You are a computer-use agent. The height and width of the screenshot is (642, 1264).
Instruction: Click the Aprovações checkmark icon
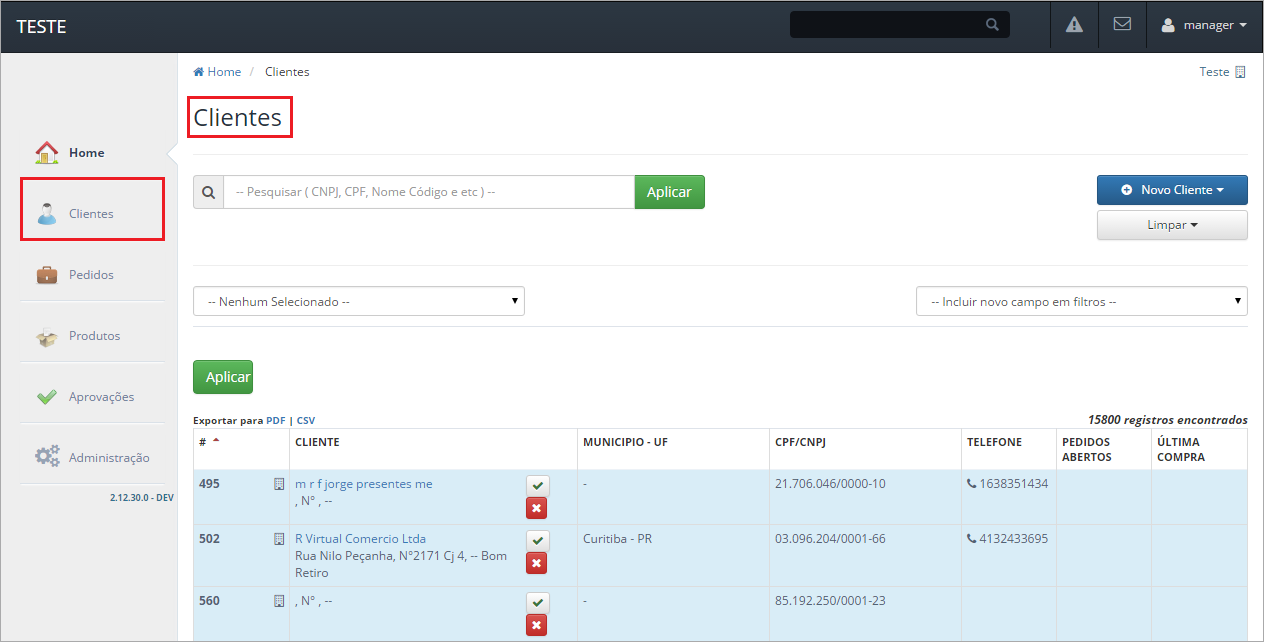(47, 397)
